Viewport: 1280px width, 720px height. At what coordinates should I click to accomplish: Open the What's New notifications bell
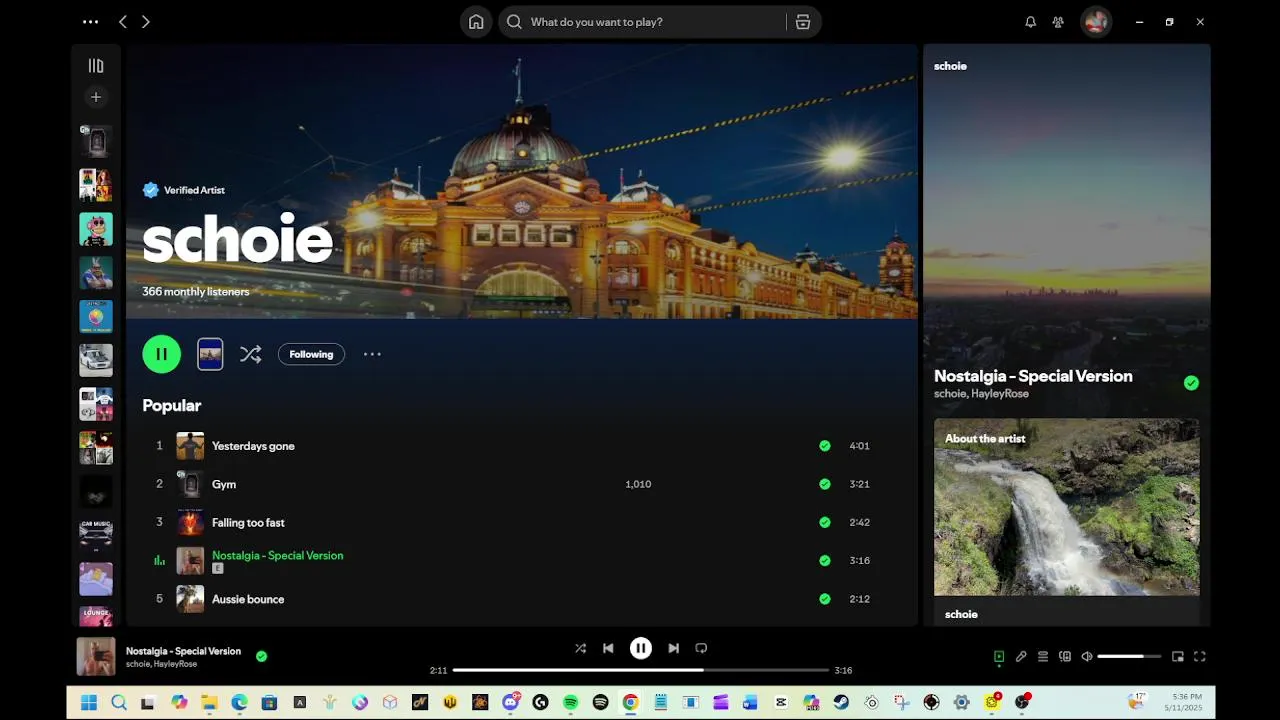[1031, 22]
